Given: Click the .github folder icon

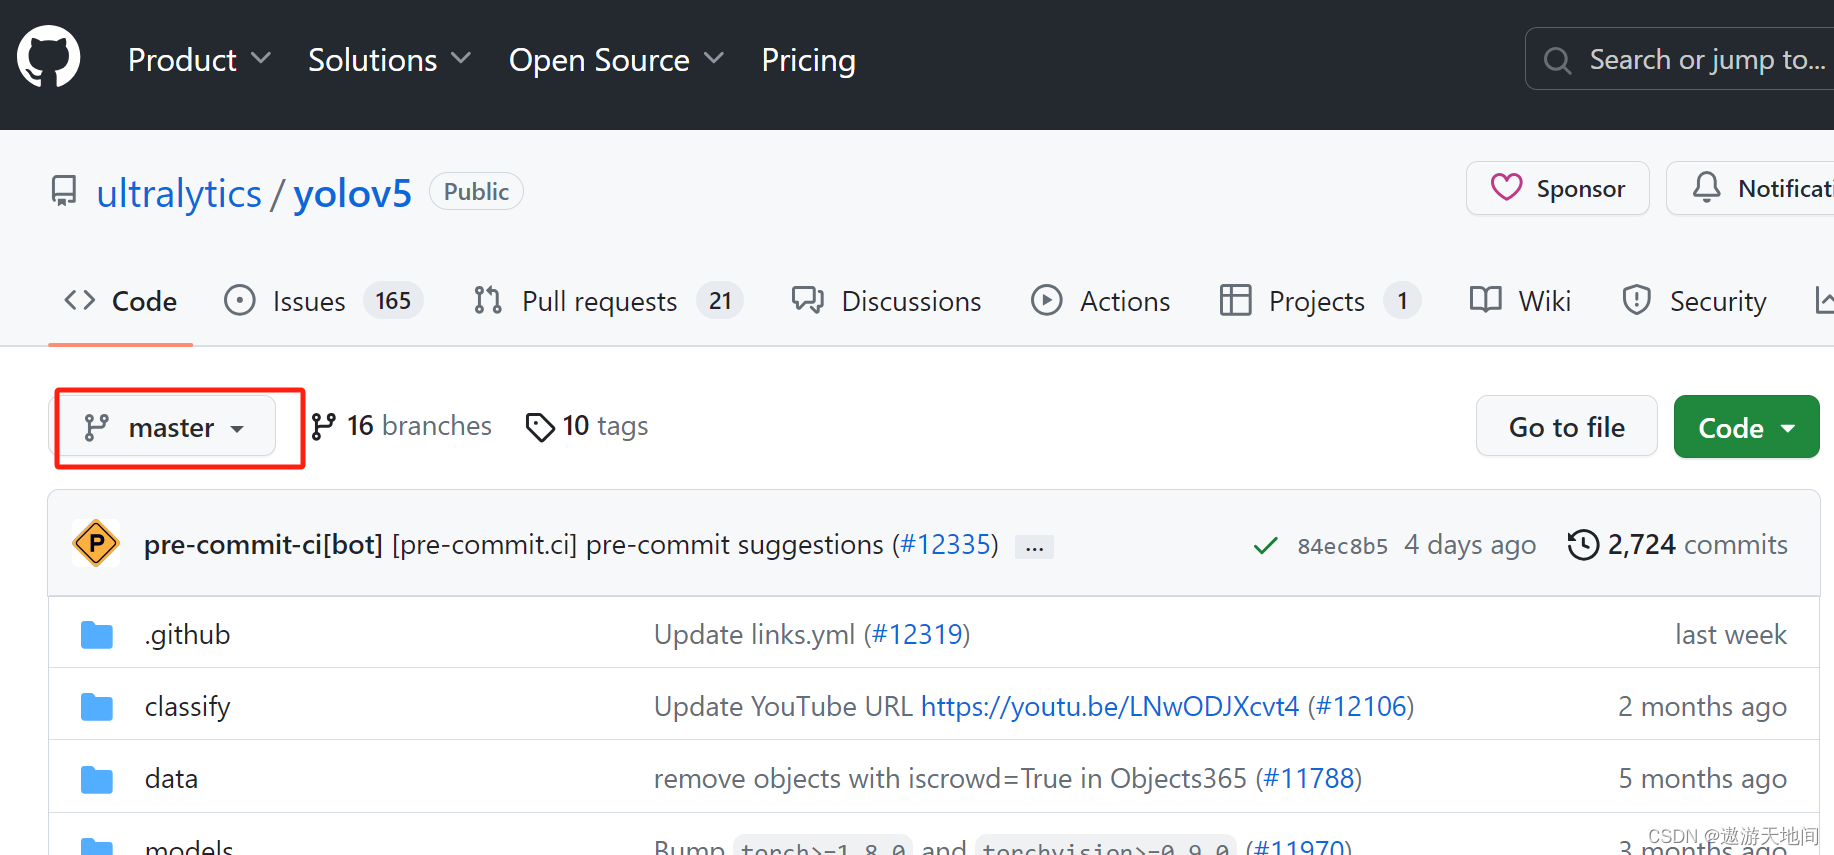Looking at the screenshot, I should pos(97,634).
